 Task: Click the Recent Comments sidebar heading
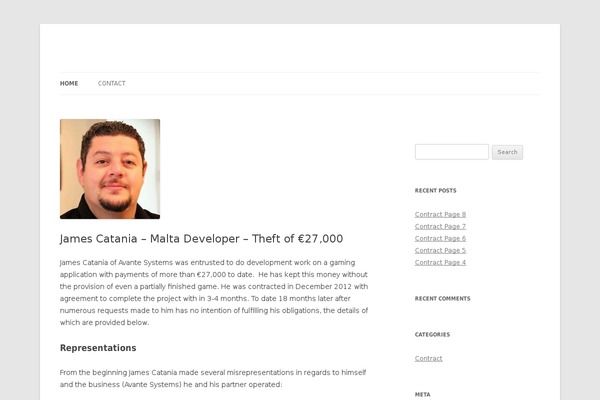pyautogui.click(x=442, y=299)
